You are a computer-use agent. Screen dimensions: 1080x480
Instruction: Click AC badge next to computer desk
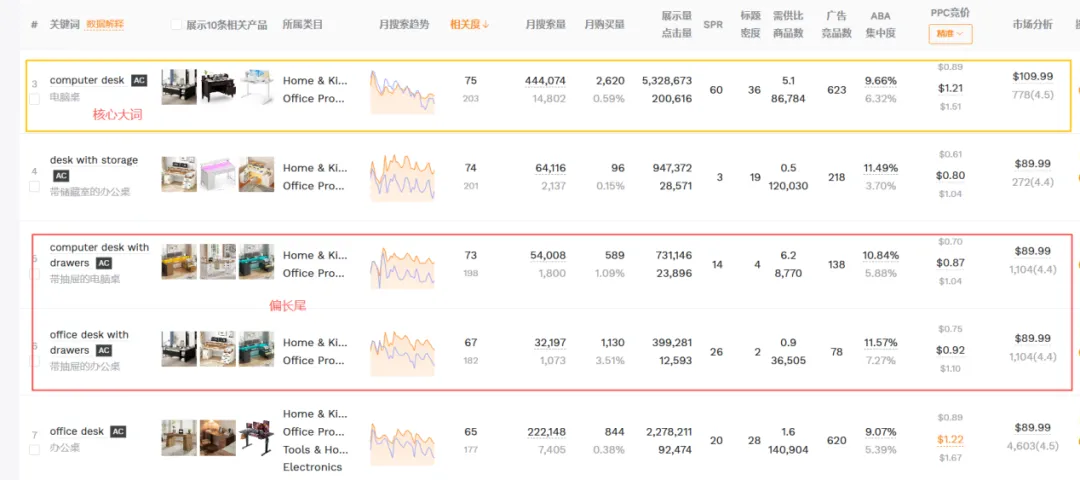click(139, 80)
